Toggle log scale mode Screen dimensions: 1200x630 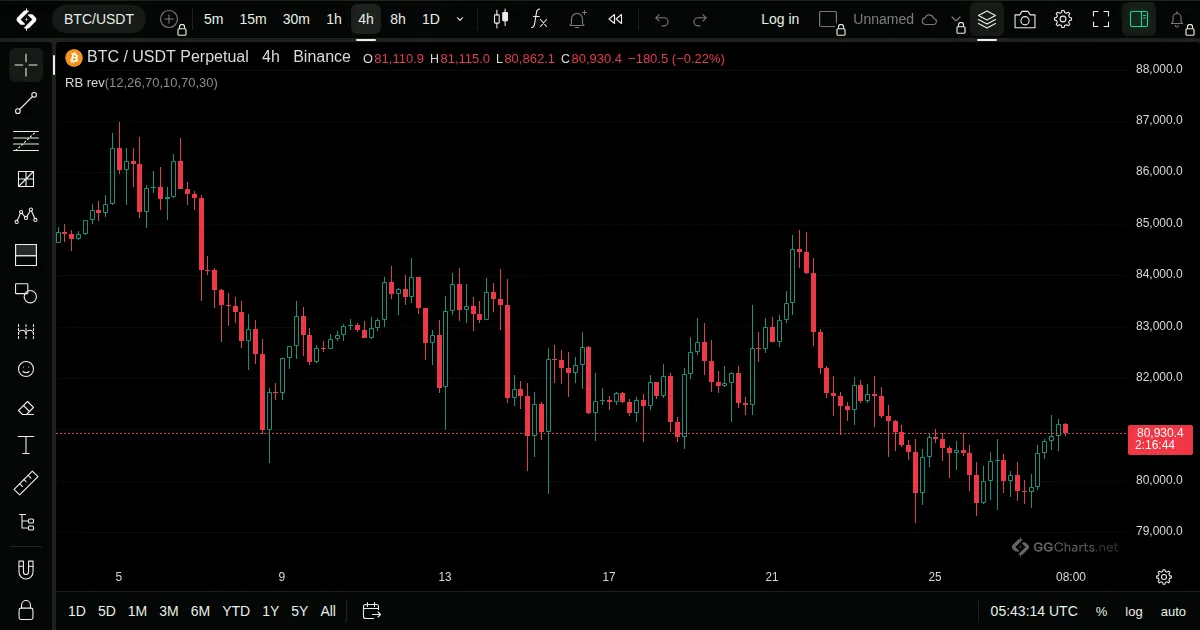1134,611
